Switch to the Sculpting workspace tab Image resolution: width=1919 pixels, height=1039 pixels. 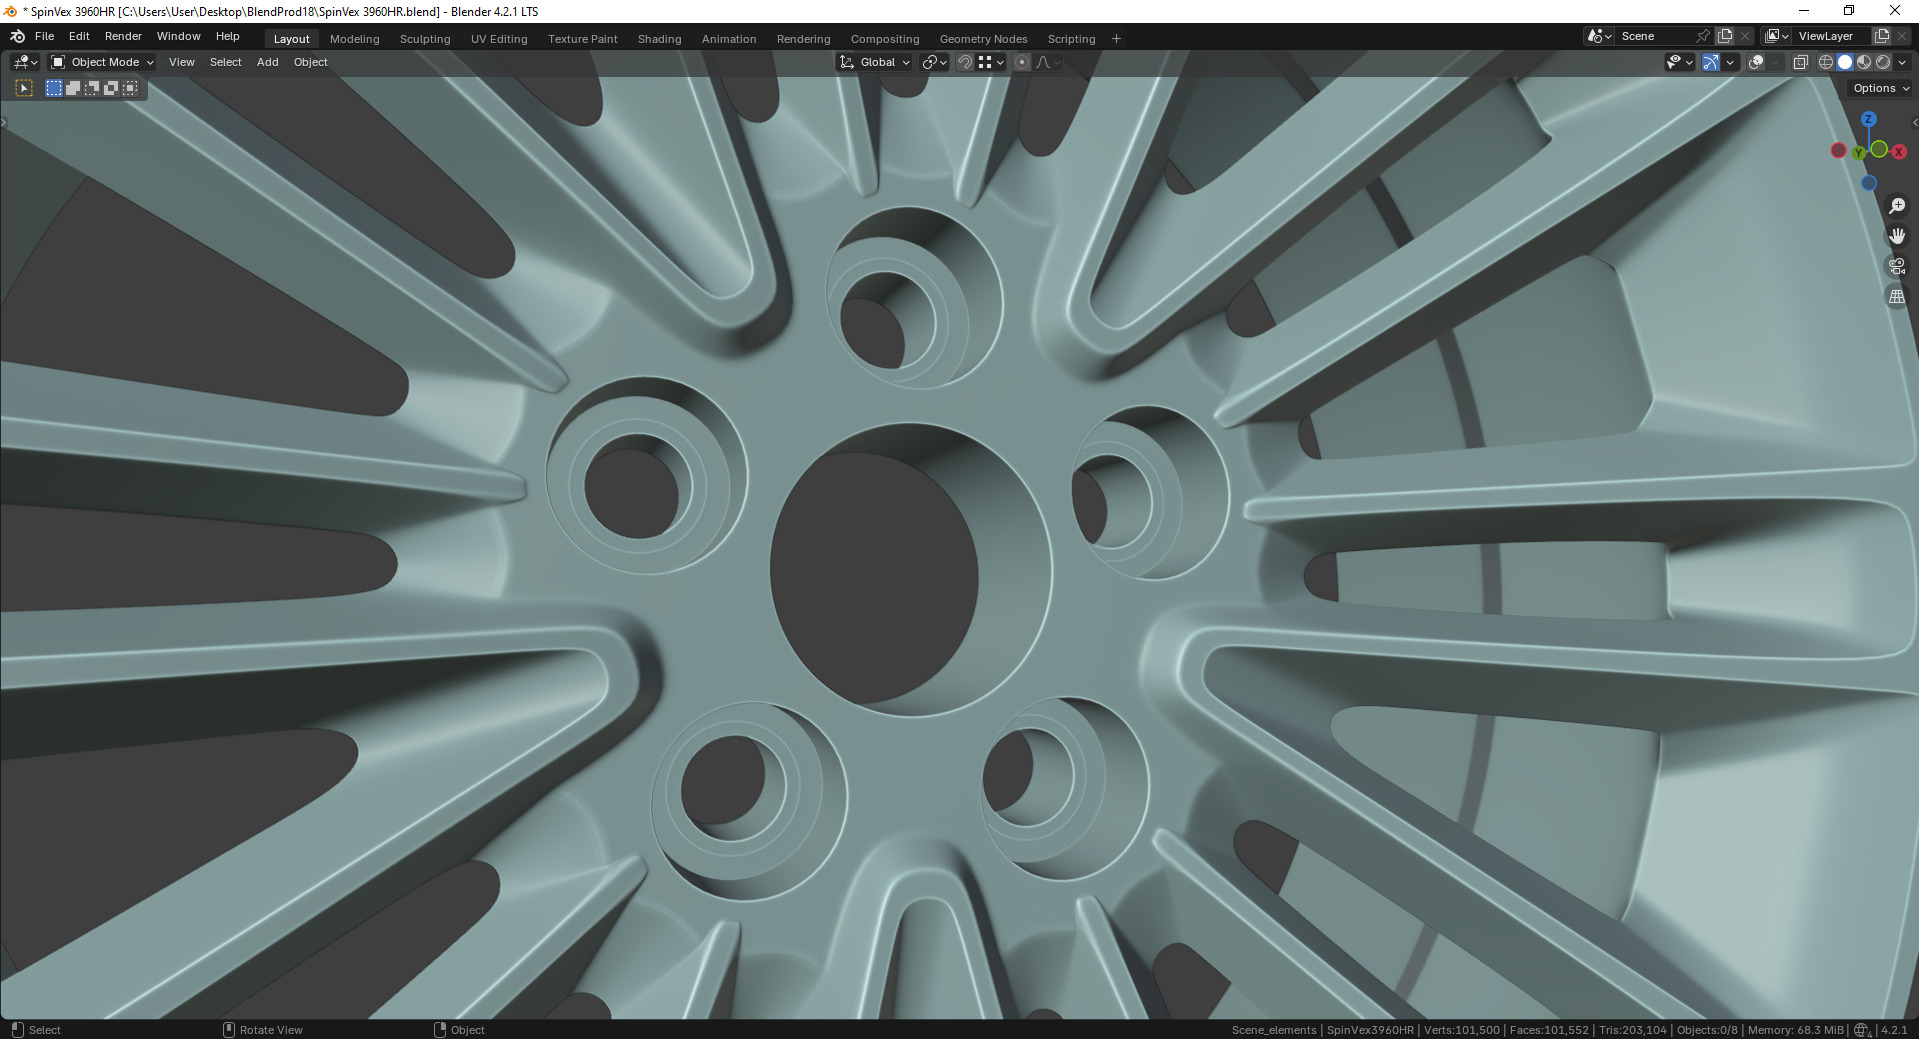point(425,39)
